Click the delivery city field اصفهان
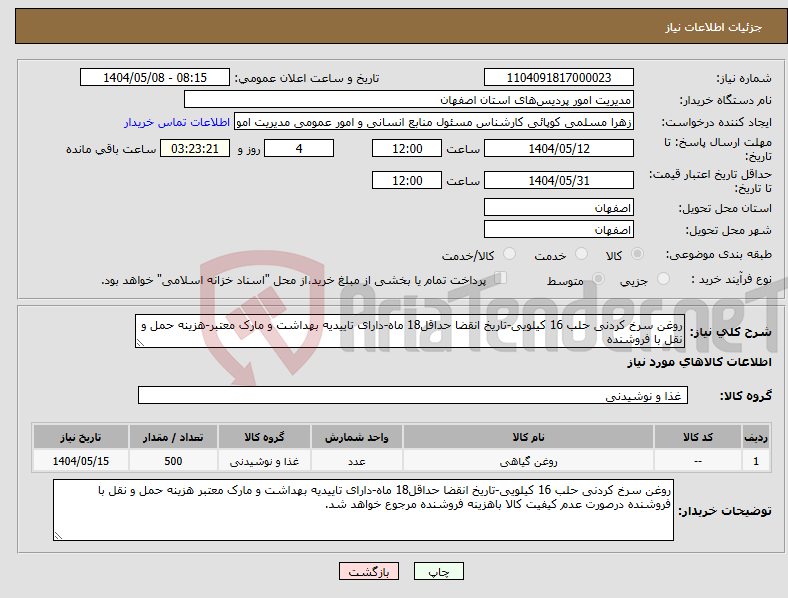This screenshot has width=788, height=598. click(559, 229)
